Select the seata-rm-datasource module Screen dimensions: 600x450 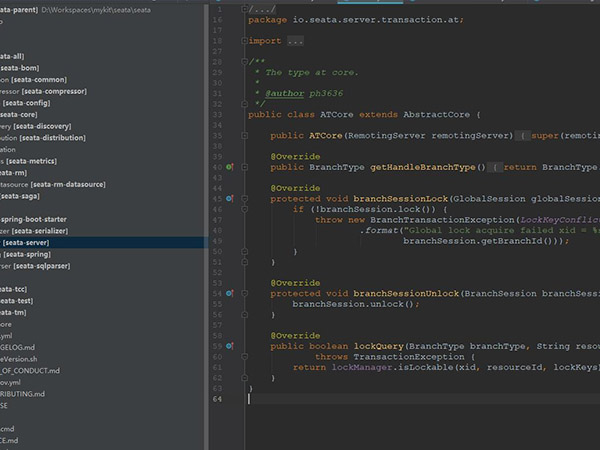(70, 184)
